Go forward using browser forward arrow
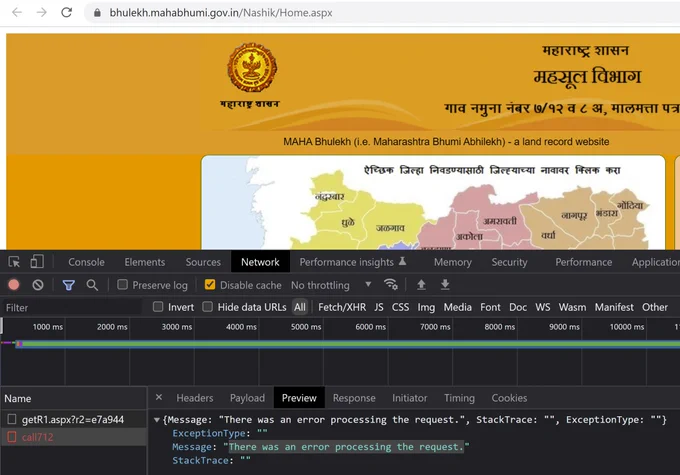680x475 pixels. pyautogui.click(x=42, y=12)
